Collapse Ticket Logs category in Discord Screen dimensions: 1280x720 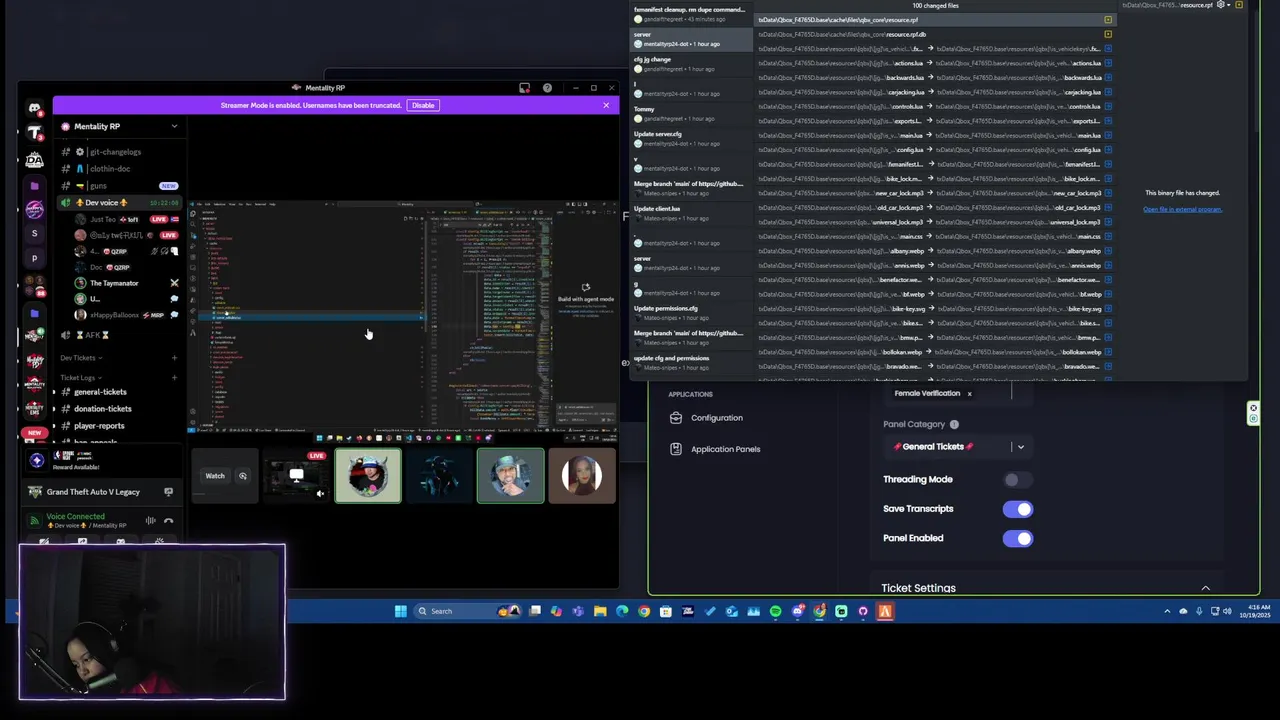(x=79, y=378)
